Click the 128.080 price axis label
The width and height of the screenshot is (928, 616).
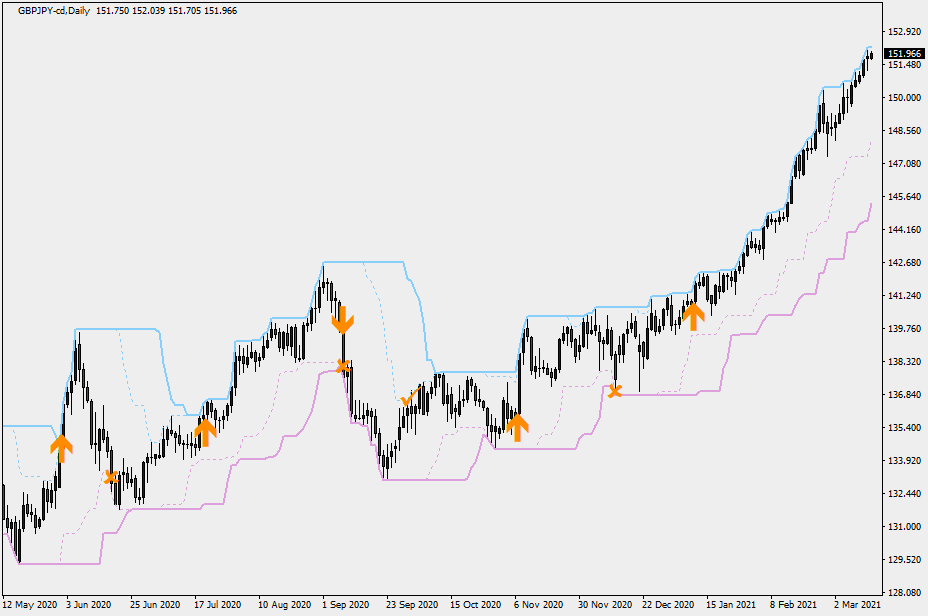coord(903,592)
